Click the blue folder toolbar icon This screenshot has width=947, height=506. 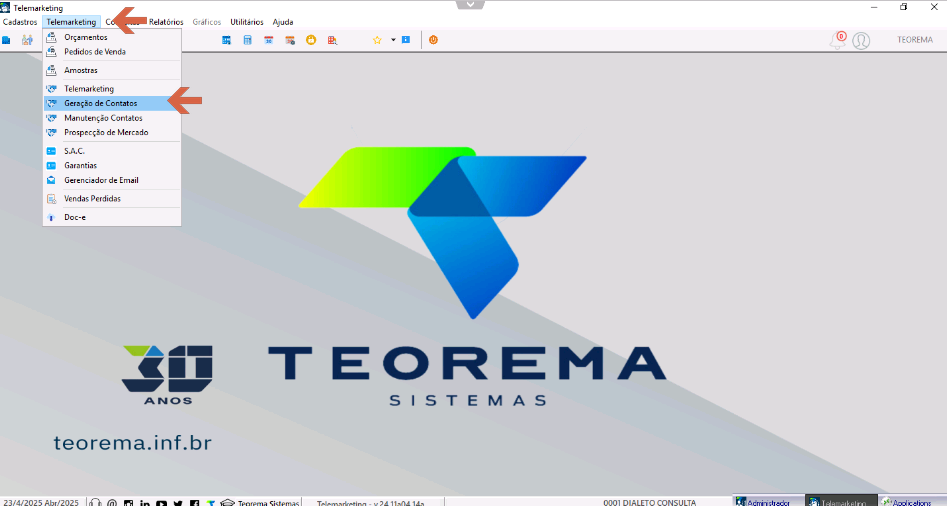point(6,40)
